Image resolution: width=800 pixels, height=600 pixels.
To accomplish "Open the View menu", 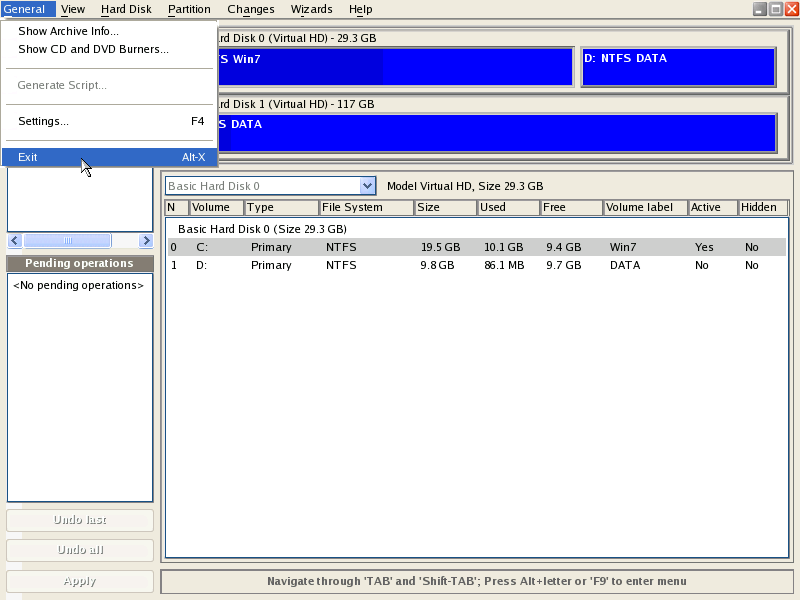I will pyautogui.click(x=73, y=9).
